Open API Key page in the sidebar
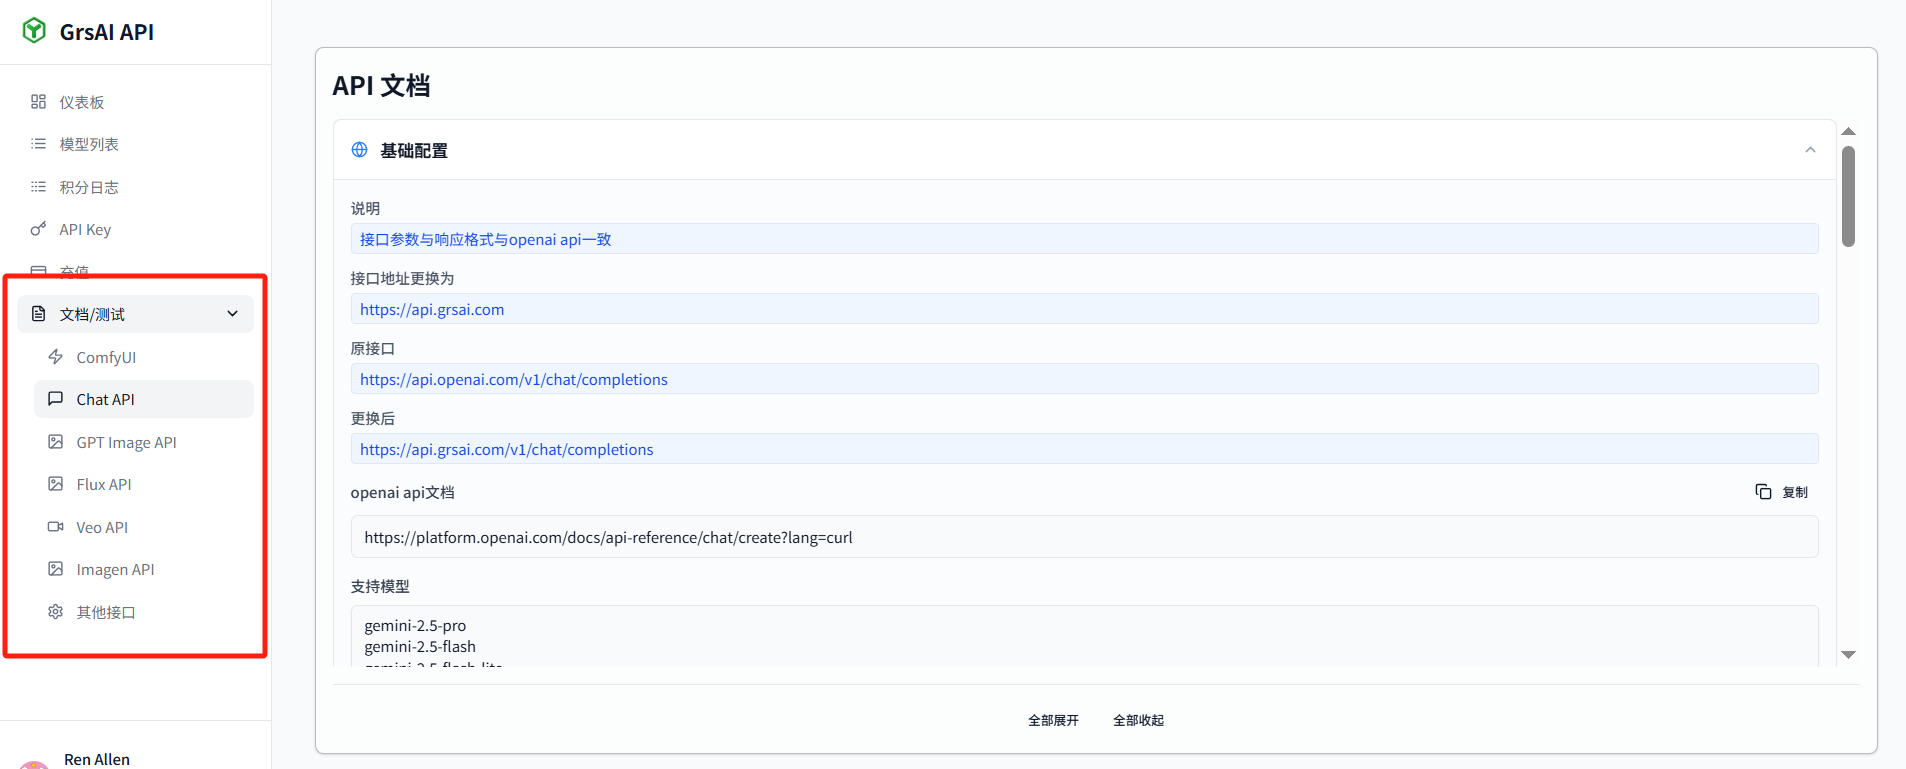Viewport: 1906px width, 769px height. click(135, 229)
